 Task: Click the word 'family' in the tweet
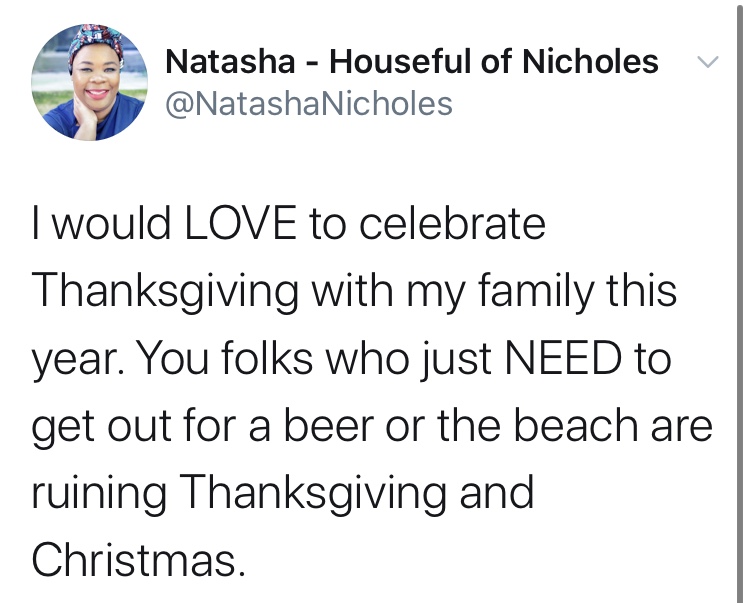click(x=532, y=292)
